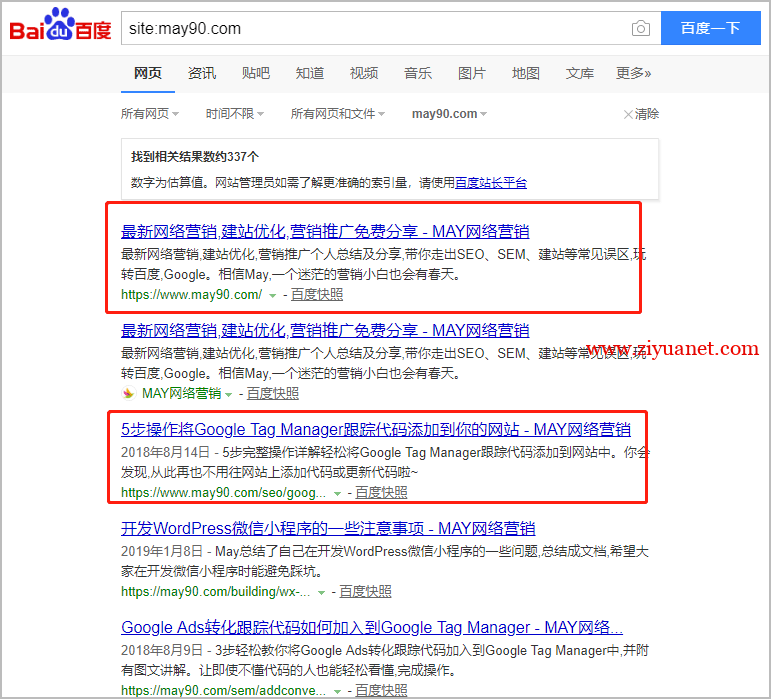The image size is (771, 699).
Task: Click the 清除 filter clear icon
Action: coord(628,115)
